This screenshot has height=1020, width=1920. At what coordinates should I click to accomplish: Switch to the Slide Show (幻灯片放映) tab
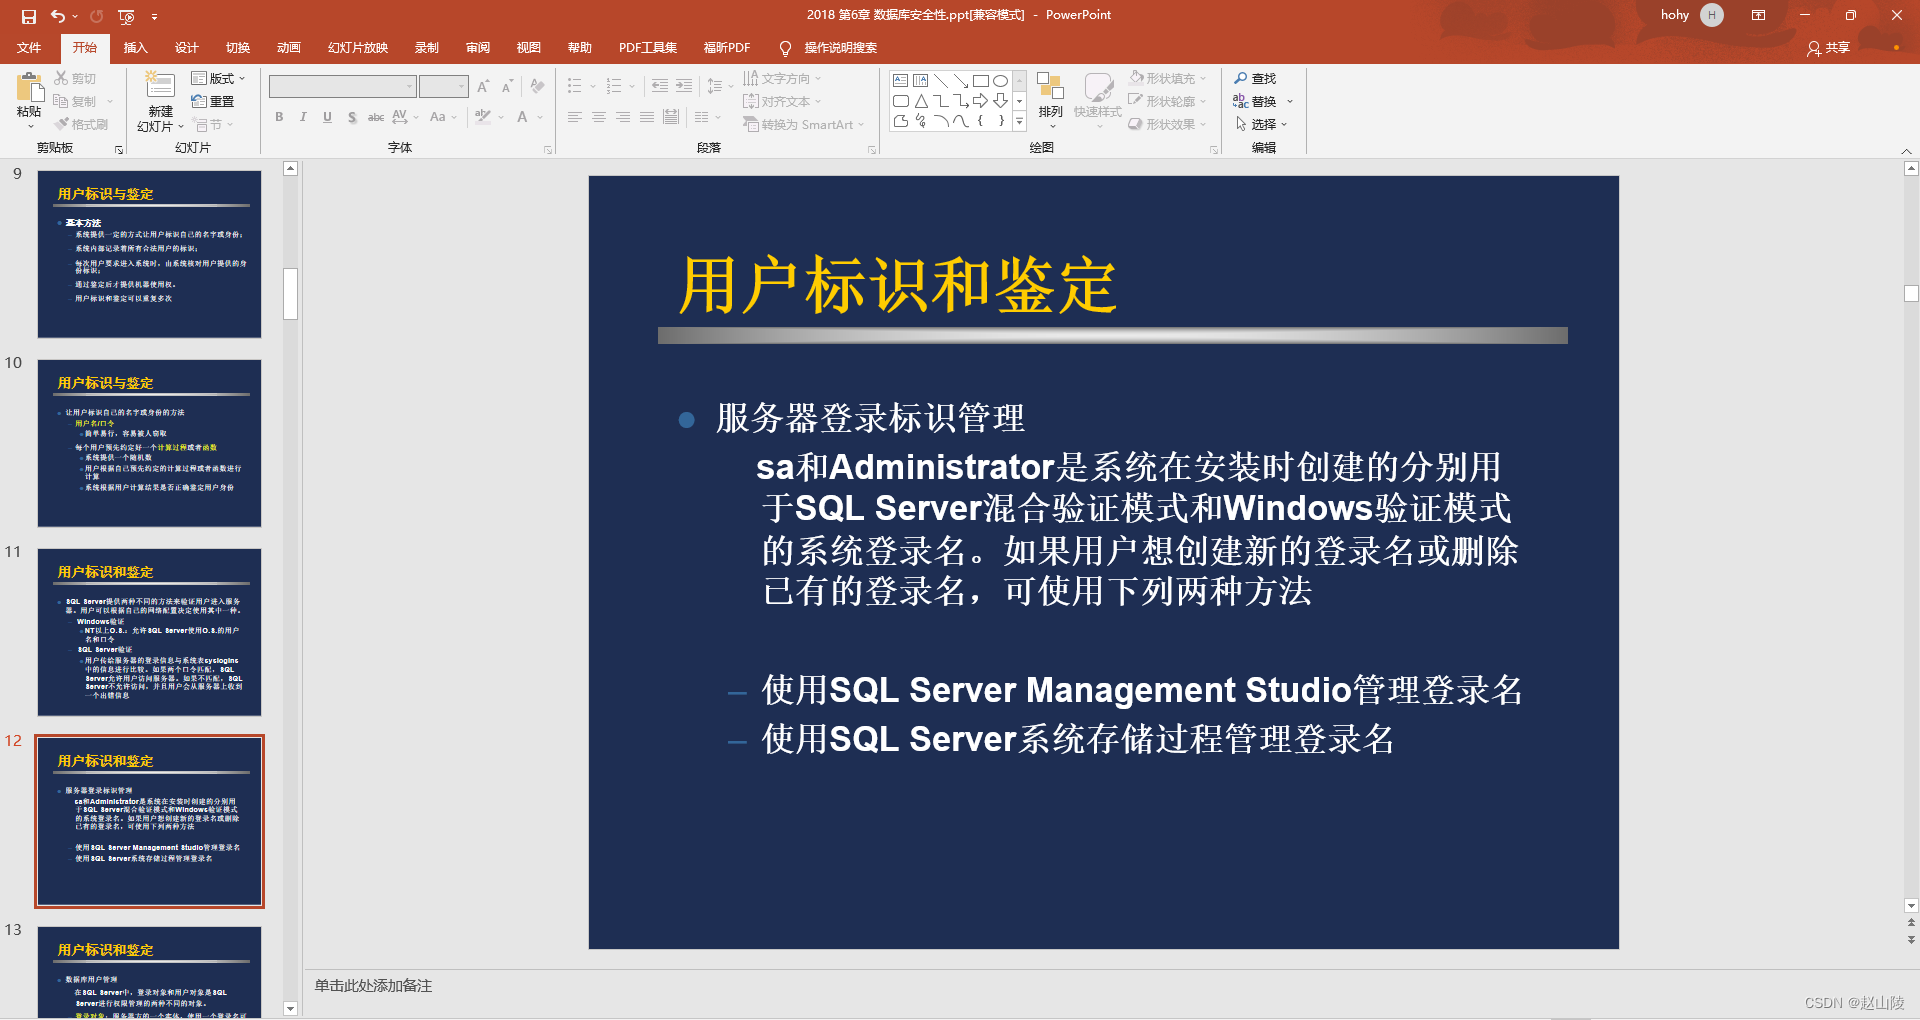pyautogui.click(x=358, y=47)
